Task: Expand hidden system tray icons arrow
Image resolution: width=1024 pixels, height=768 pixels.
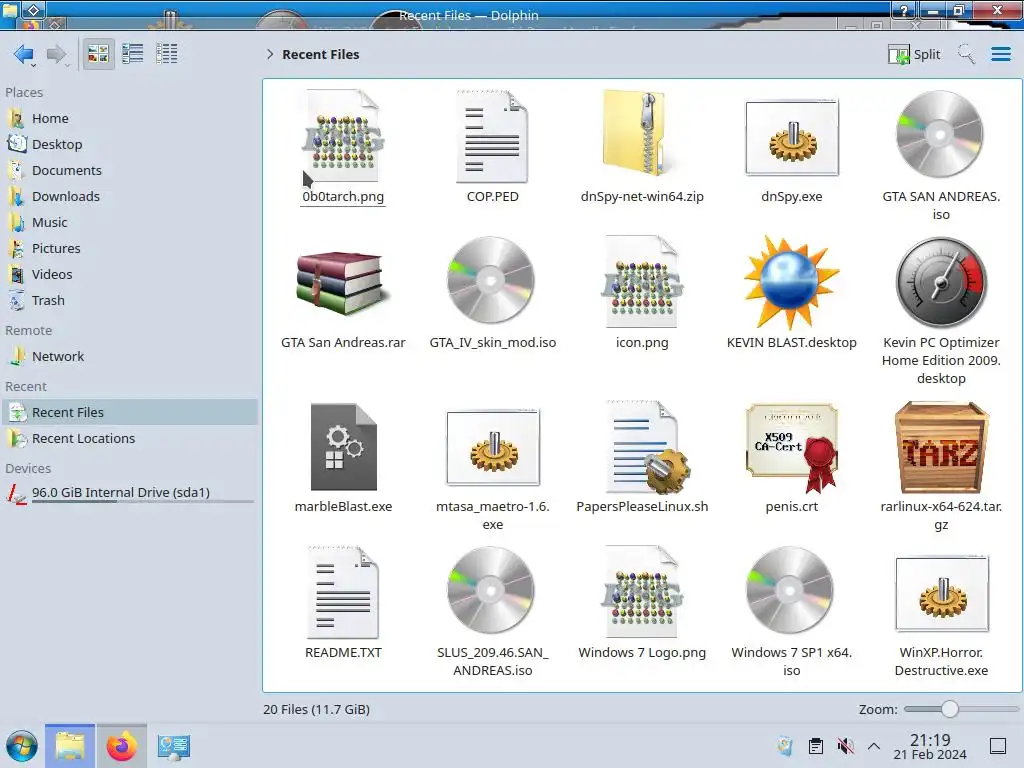Action: (x=874, y=746)
